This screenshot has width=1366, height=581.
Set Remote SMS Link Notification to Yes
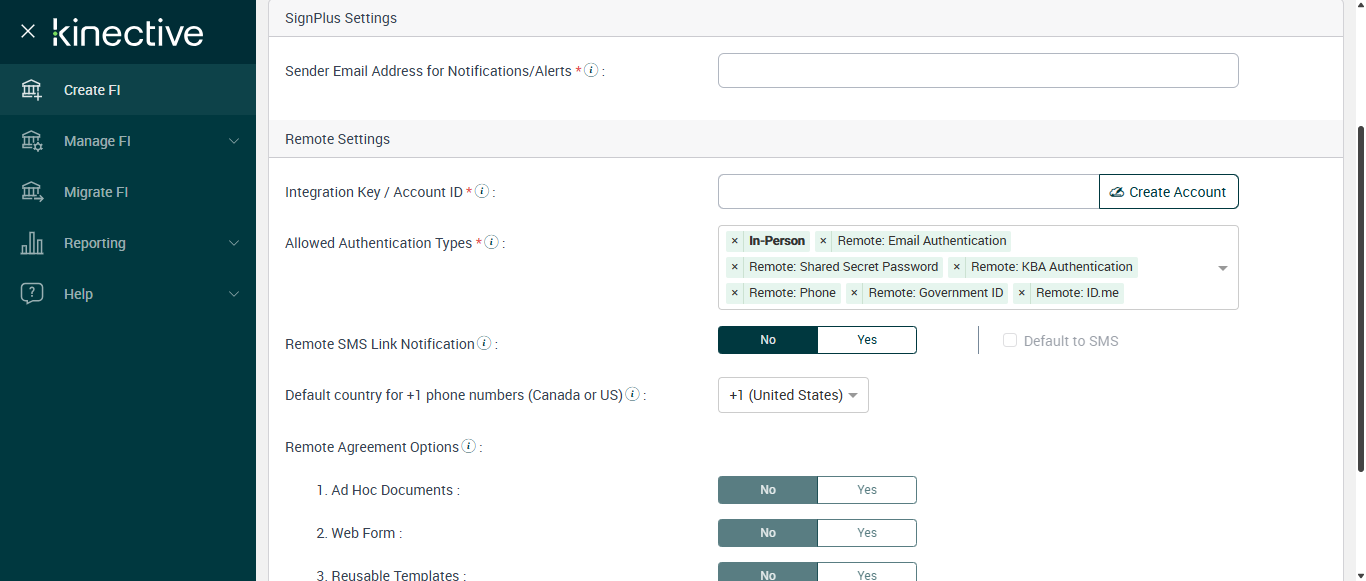[866, 340]
